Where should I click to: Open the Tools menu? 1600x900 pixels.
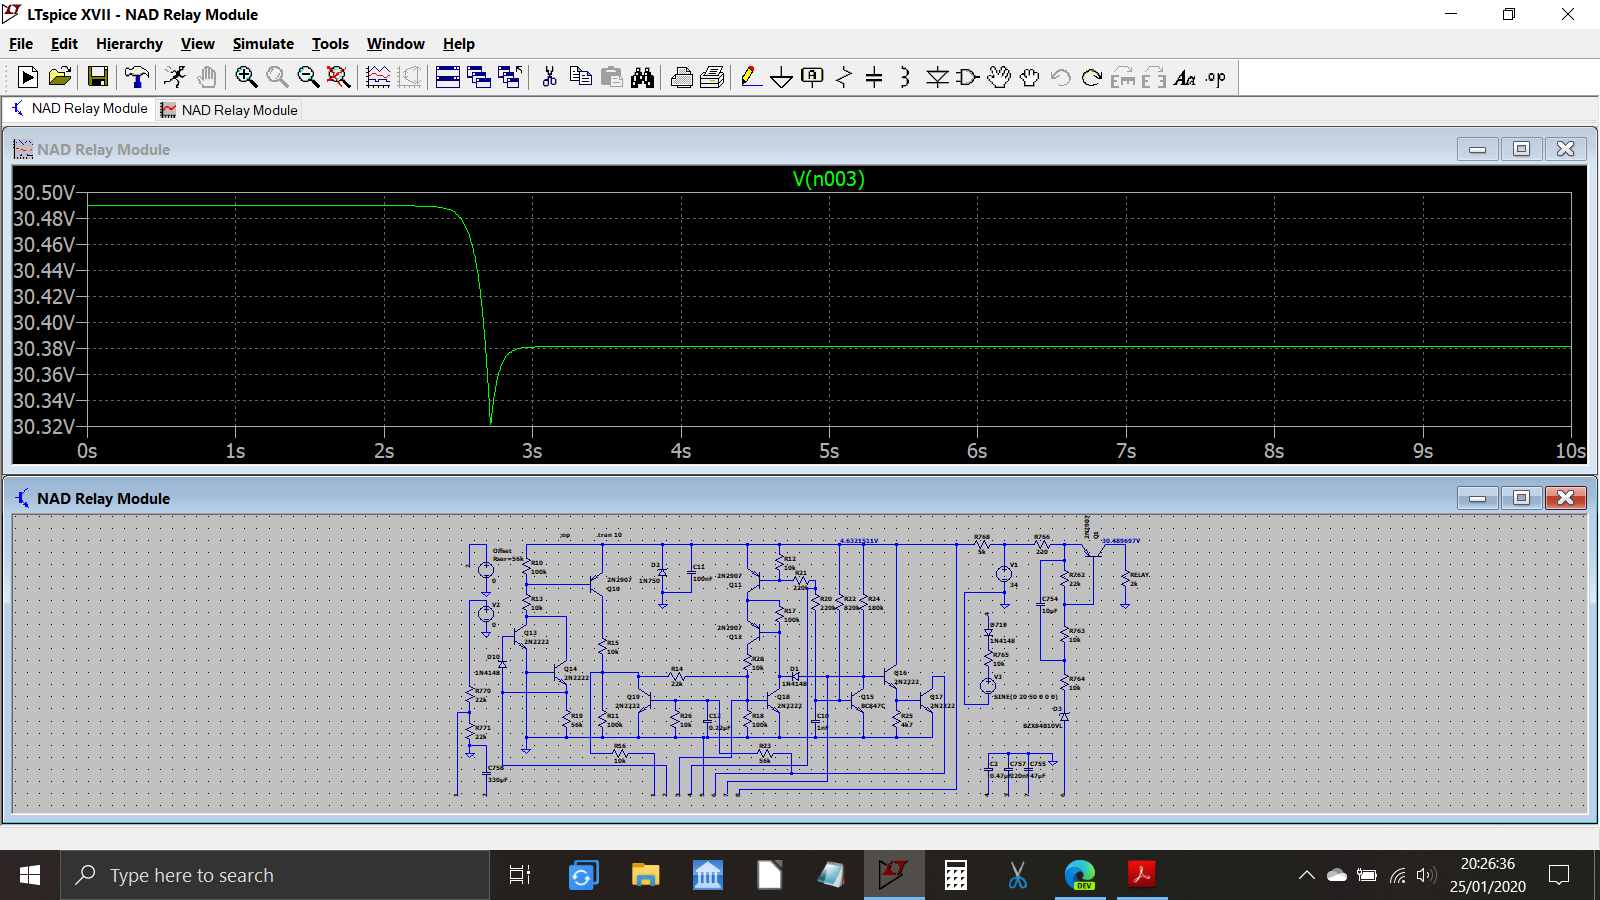tap(330, 44)
